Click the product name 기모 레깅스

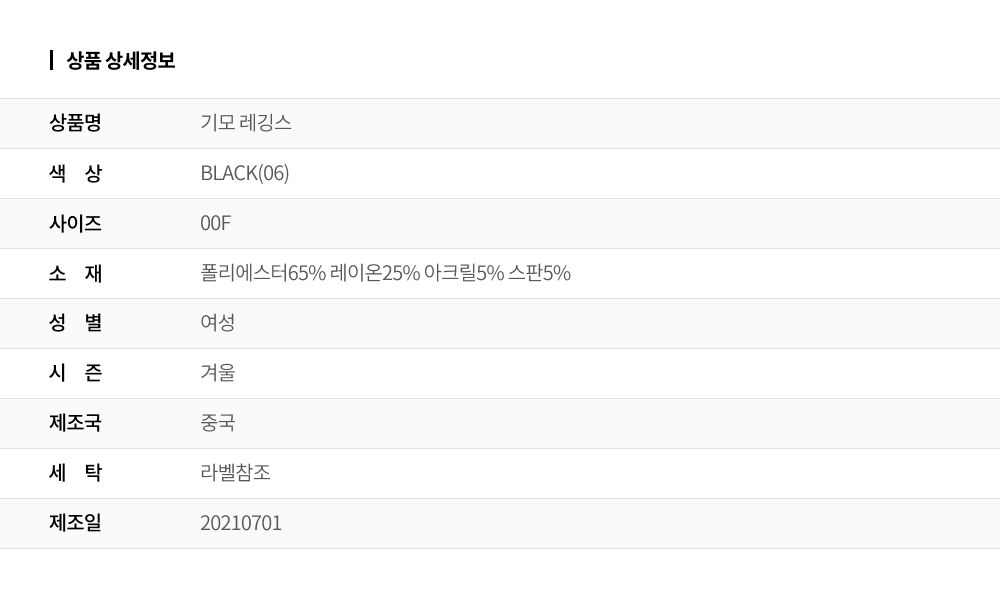click(246, 123)
